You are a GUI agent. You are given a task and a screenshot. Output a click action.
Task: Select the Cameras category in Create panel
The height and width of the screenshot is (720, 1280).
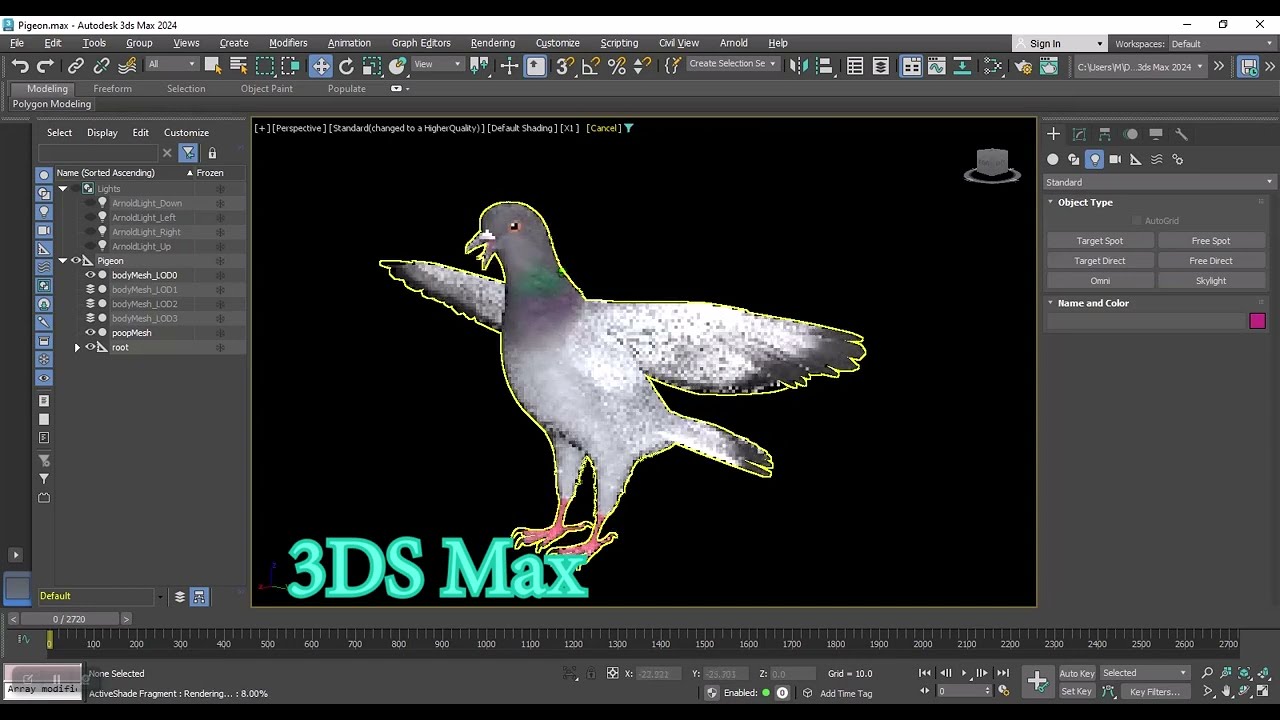point(1115,159)
